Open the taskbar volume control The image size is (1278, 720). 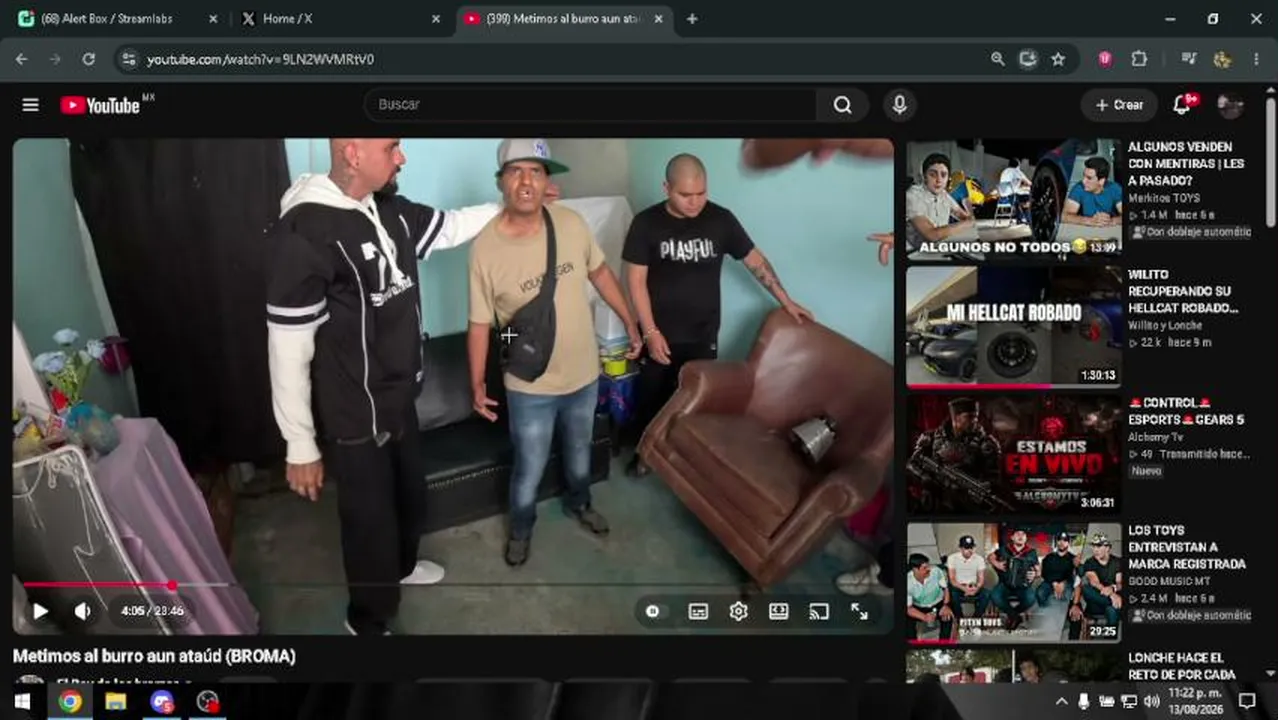pos(1151,701)
